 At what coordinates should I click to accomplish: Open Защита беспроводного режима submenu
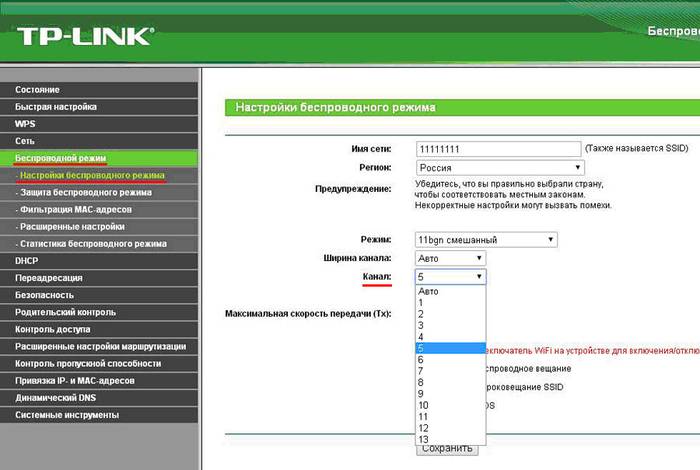point(85,192)
